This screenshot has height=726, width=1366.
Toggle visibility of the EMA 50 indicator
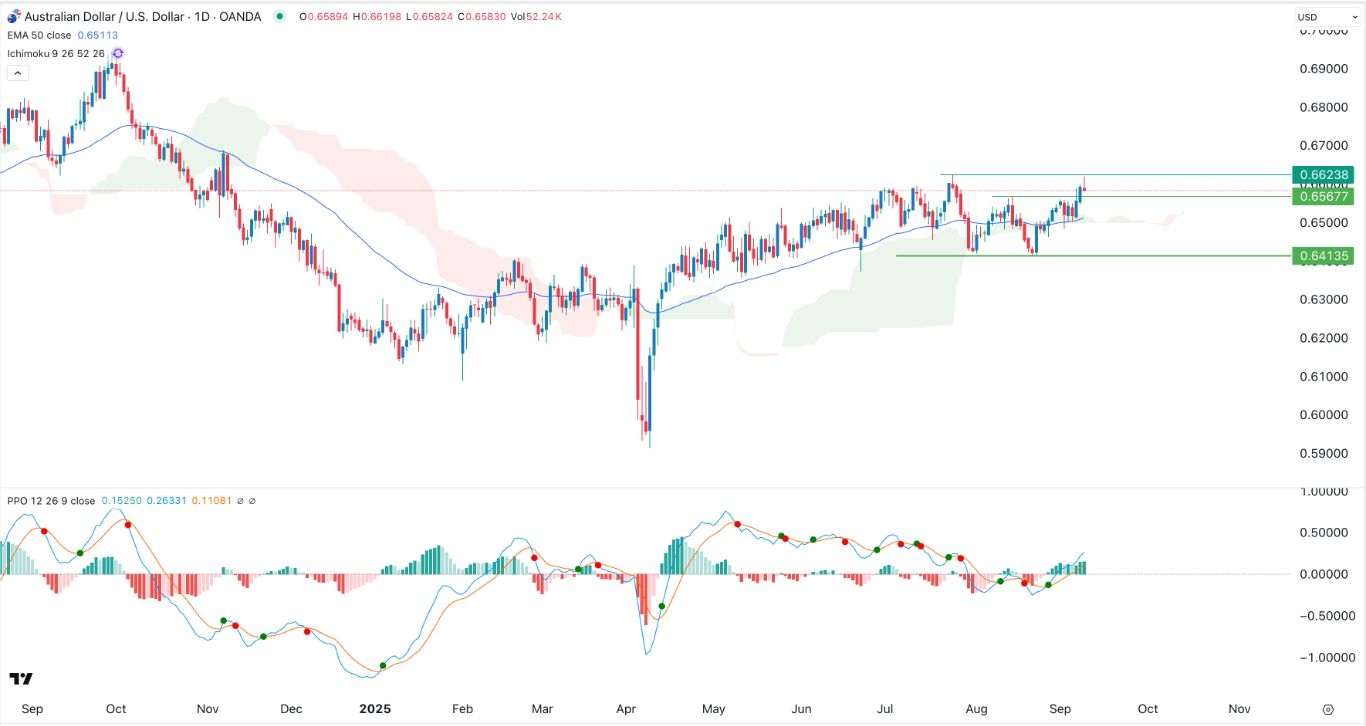pos(40,35)
